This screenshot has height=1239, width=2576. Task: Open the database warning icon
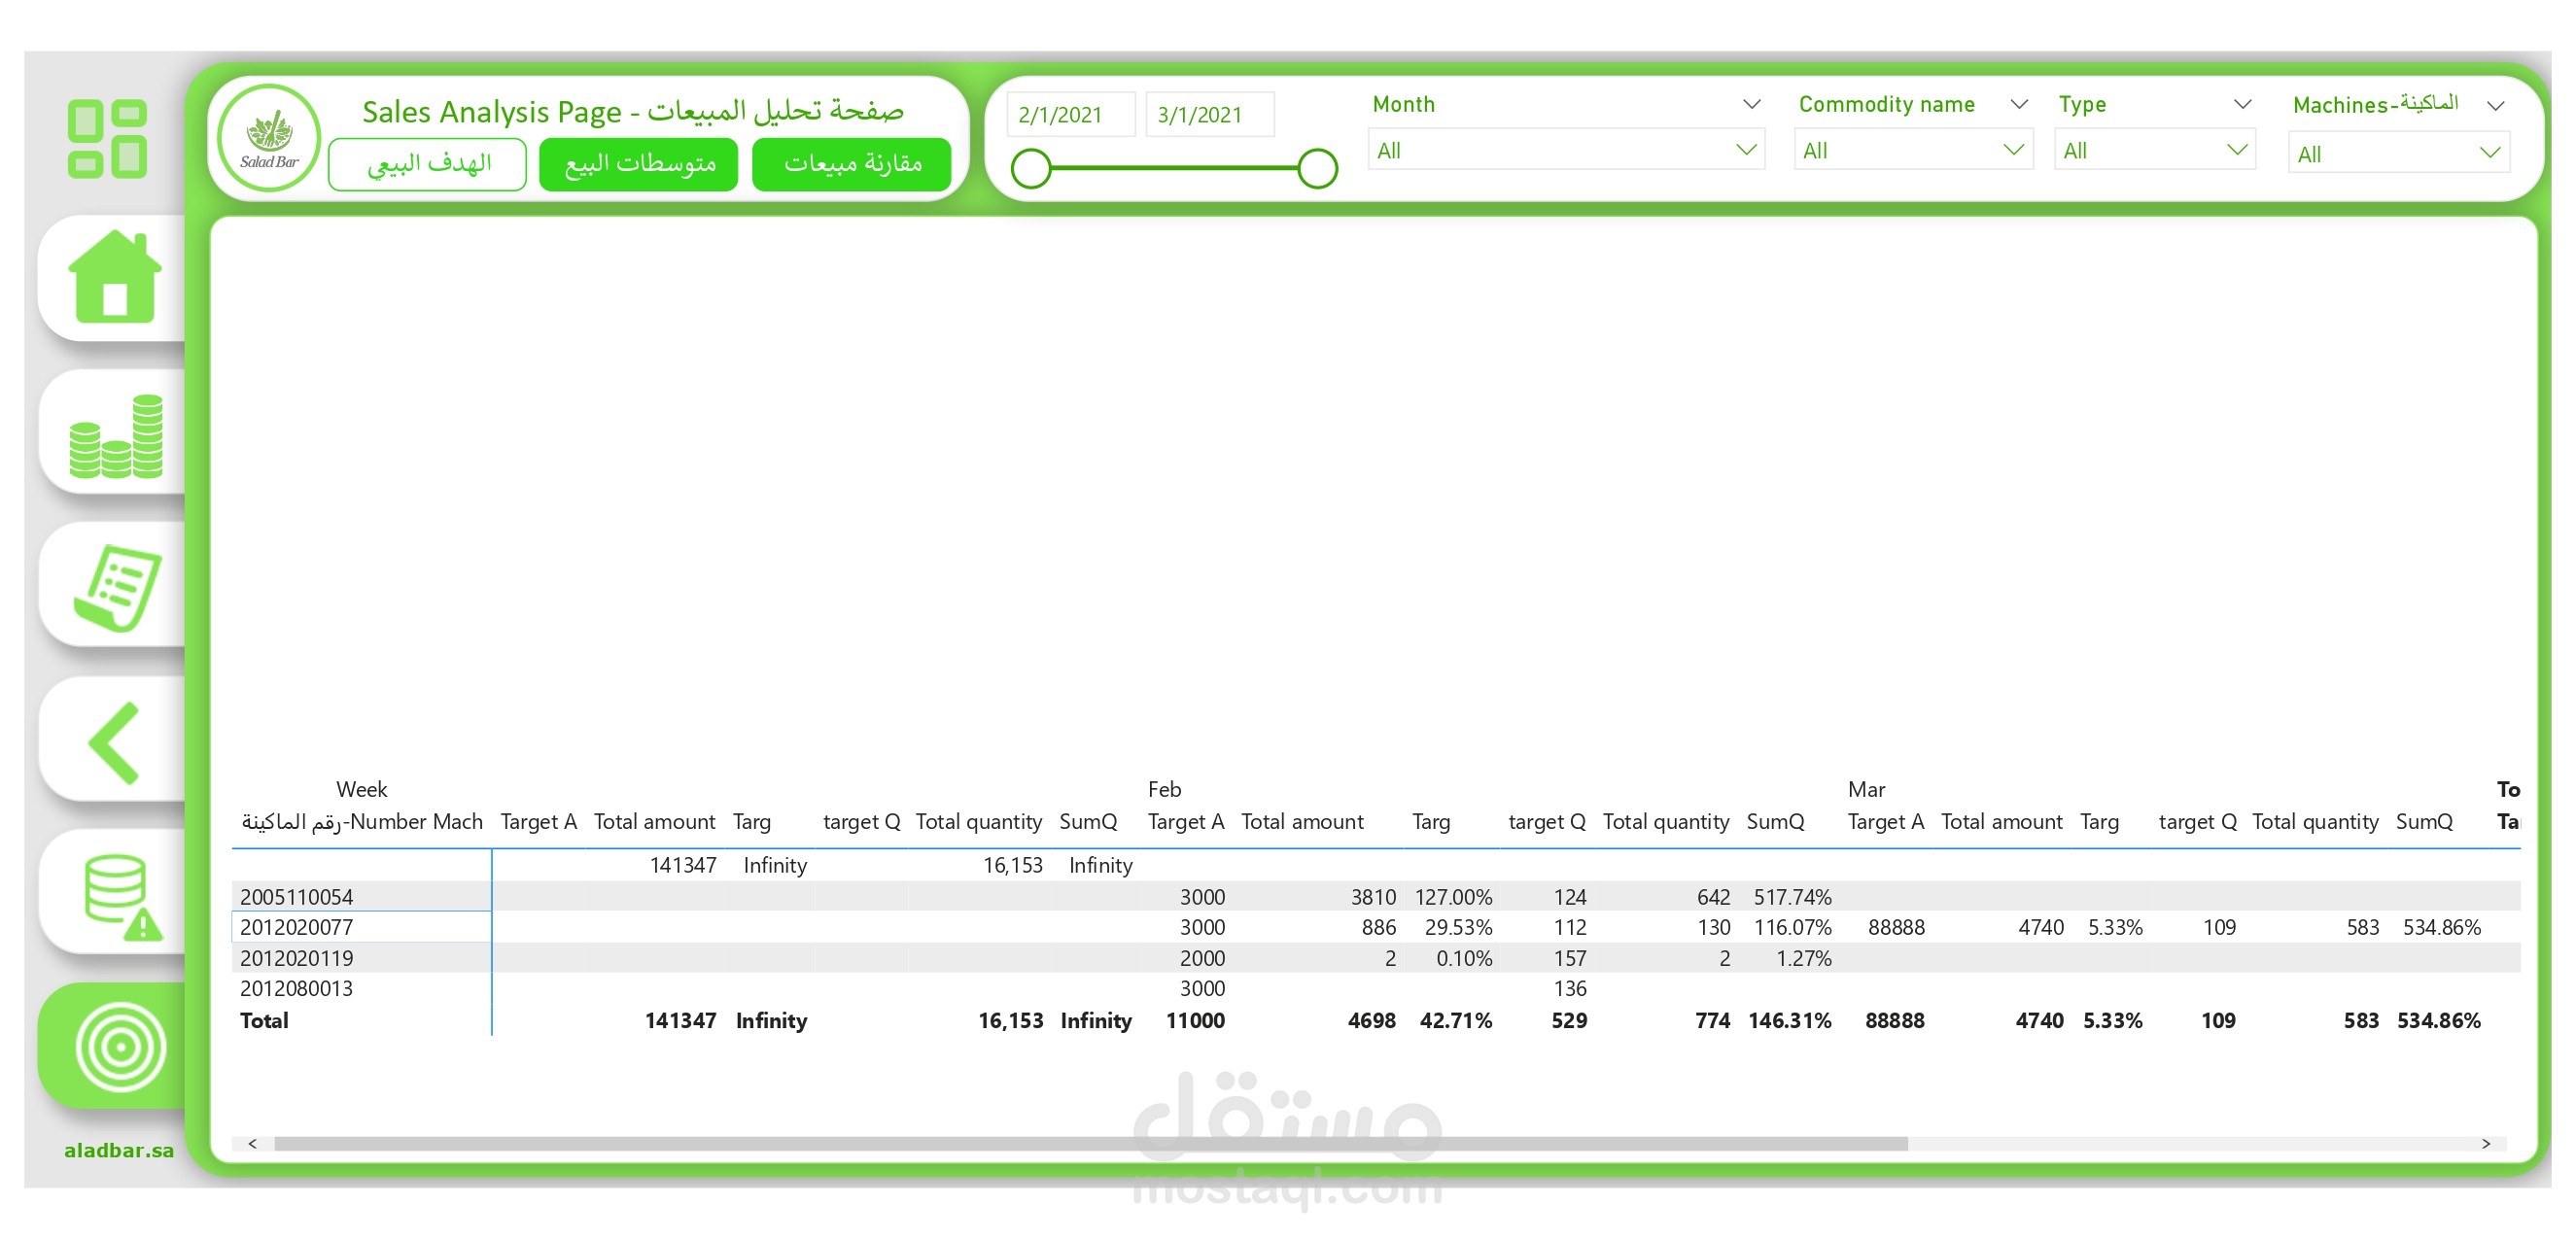point(121,895)
